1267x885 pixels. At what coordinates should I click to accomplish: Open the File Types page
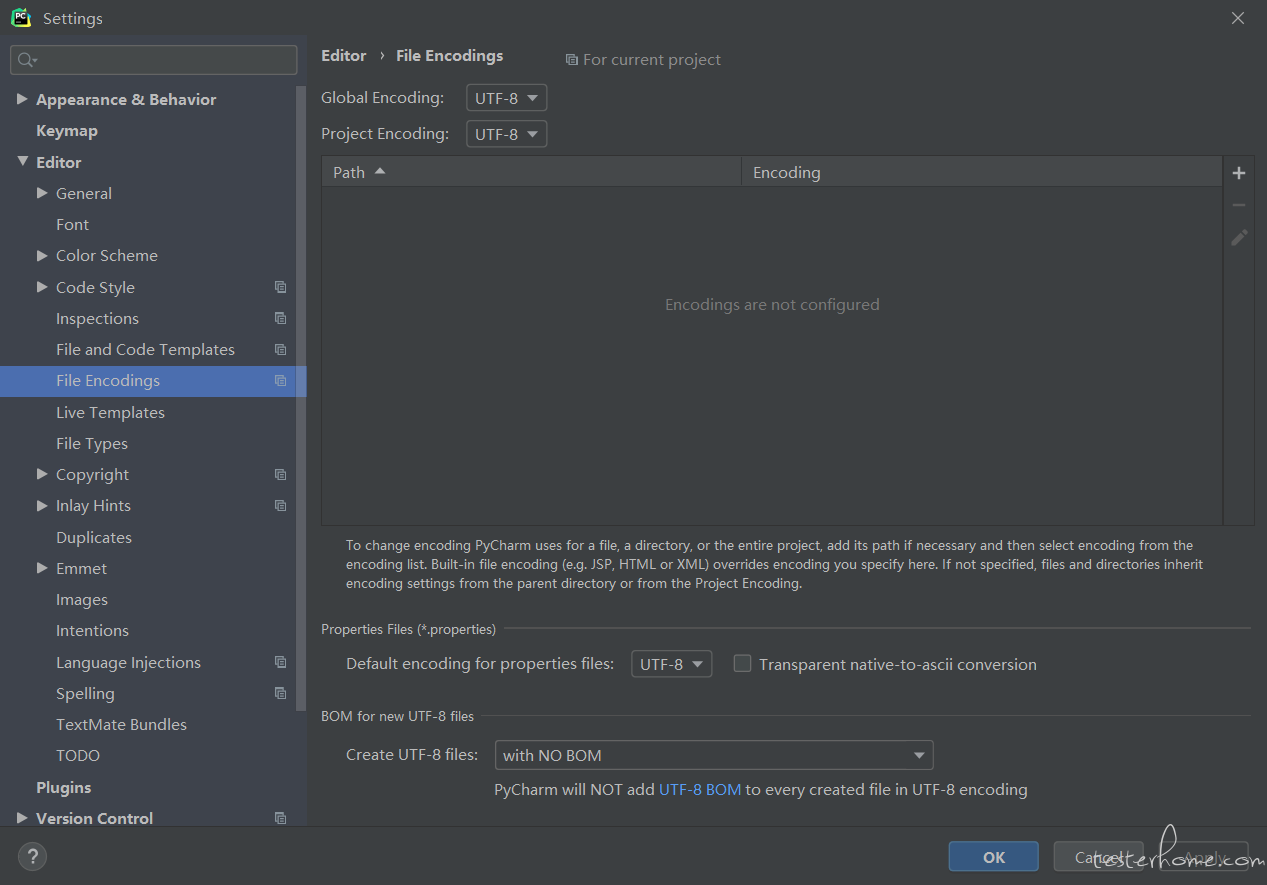coord(92,444)
